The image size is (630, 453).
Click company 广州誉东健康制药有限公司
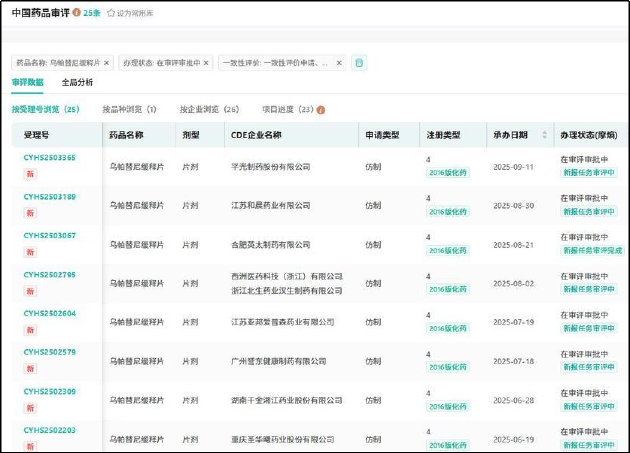tap(278, 361)
